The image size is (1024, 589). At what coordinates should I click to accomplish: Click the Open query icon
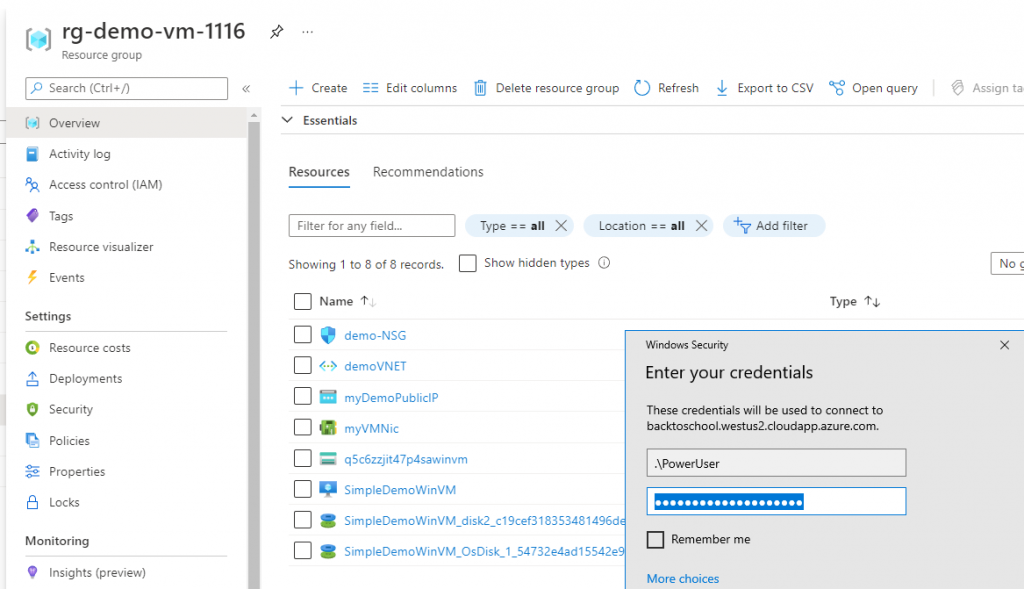tap(837, 88)
